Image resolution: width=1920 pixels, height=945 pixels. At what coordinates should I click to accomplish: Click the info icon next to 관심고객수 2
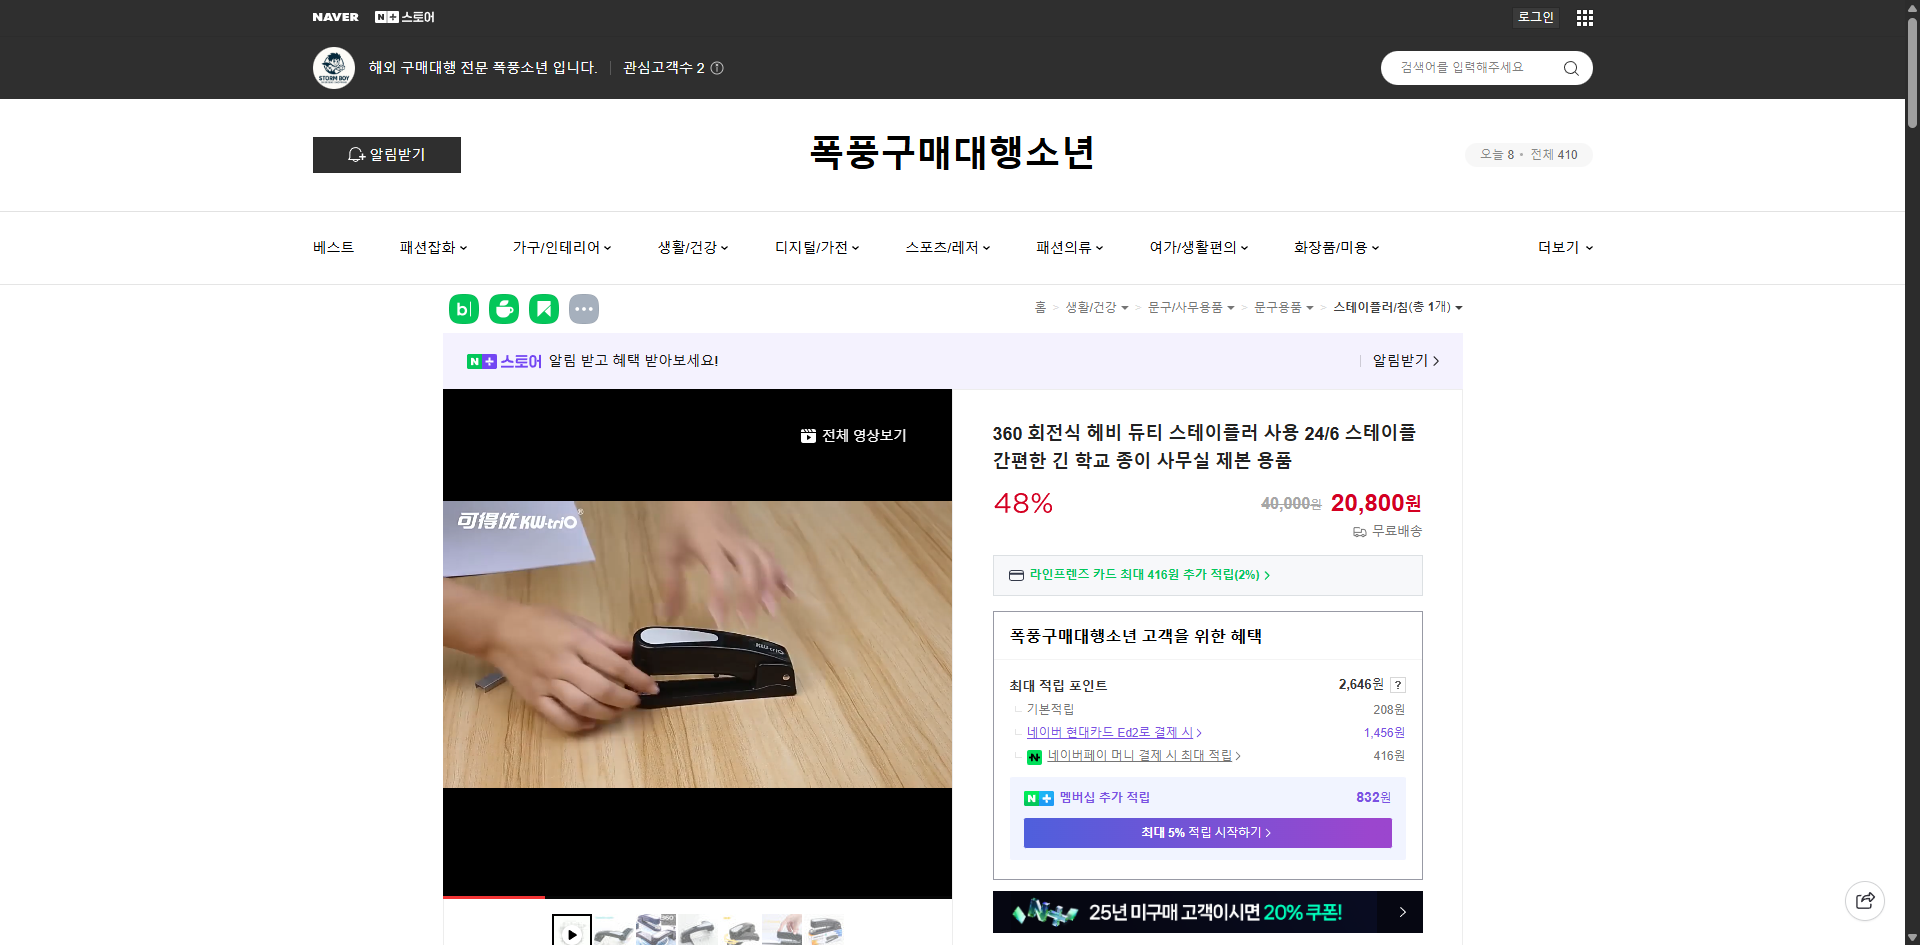pos(716,68)
